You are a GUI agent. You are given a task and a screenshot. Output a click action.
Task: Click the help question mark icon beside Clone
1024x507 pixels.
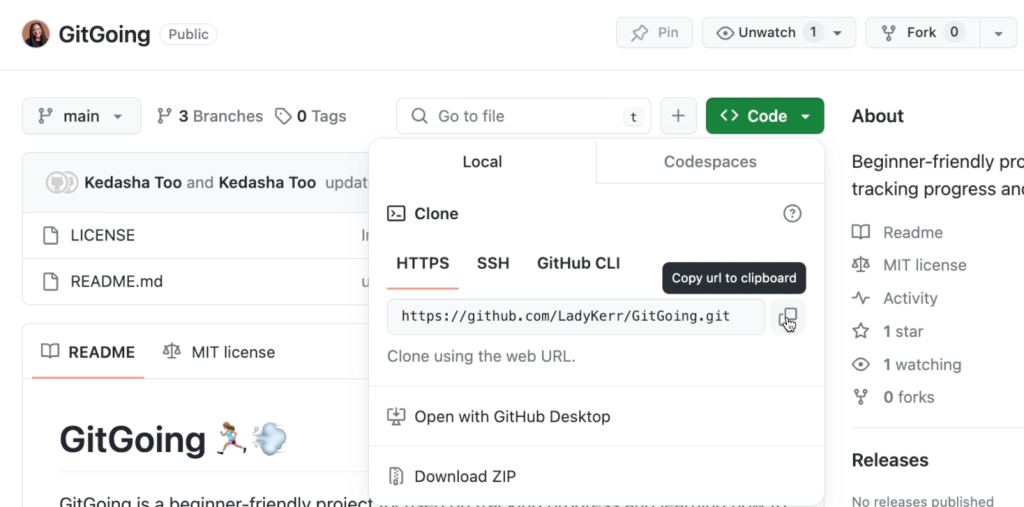coord(792,213)
